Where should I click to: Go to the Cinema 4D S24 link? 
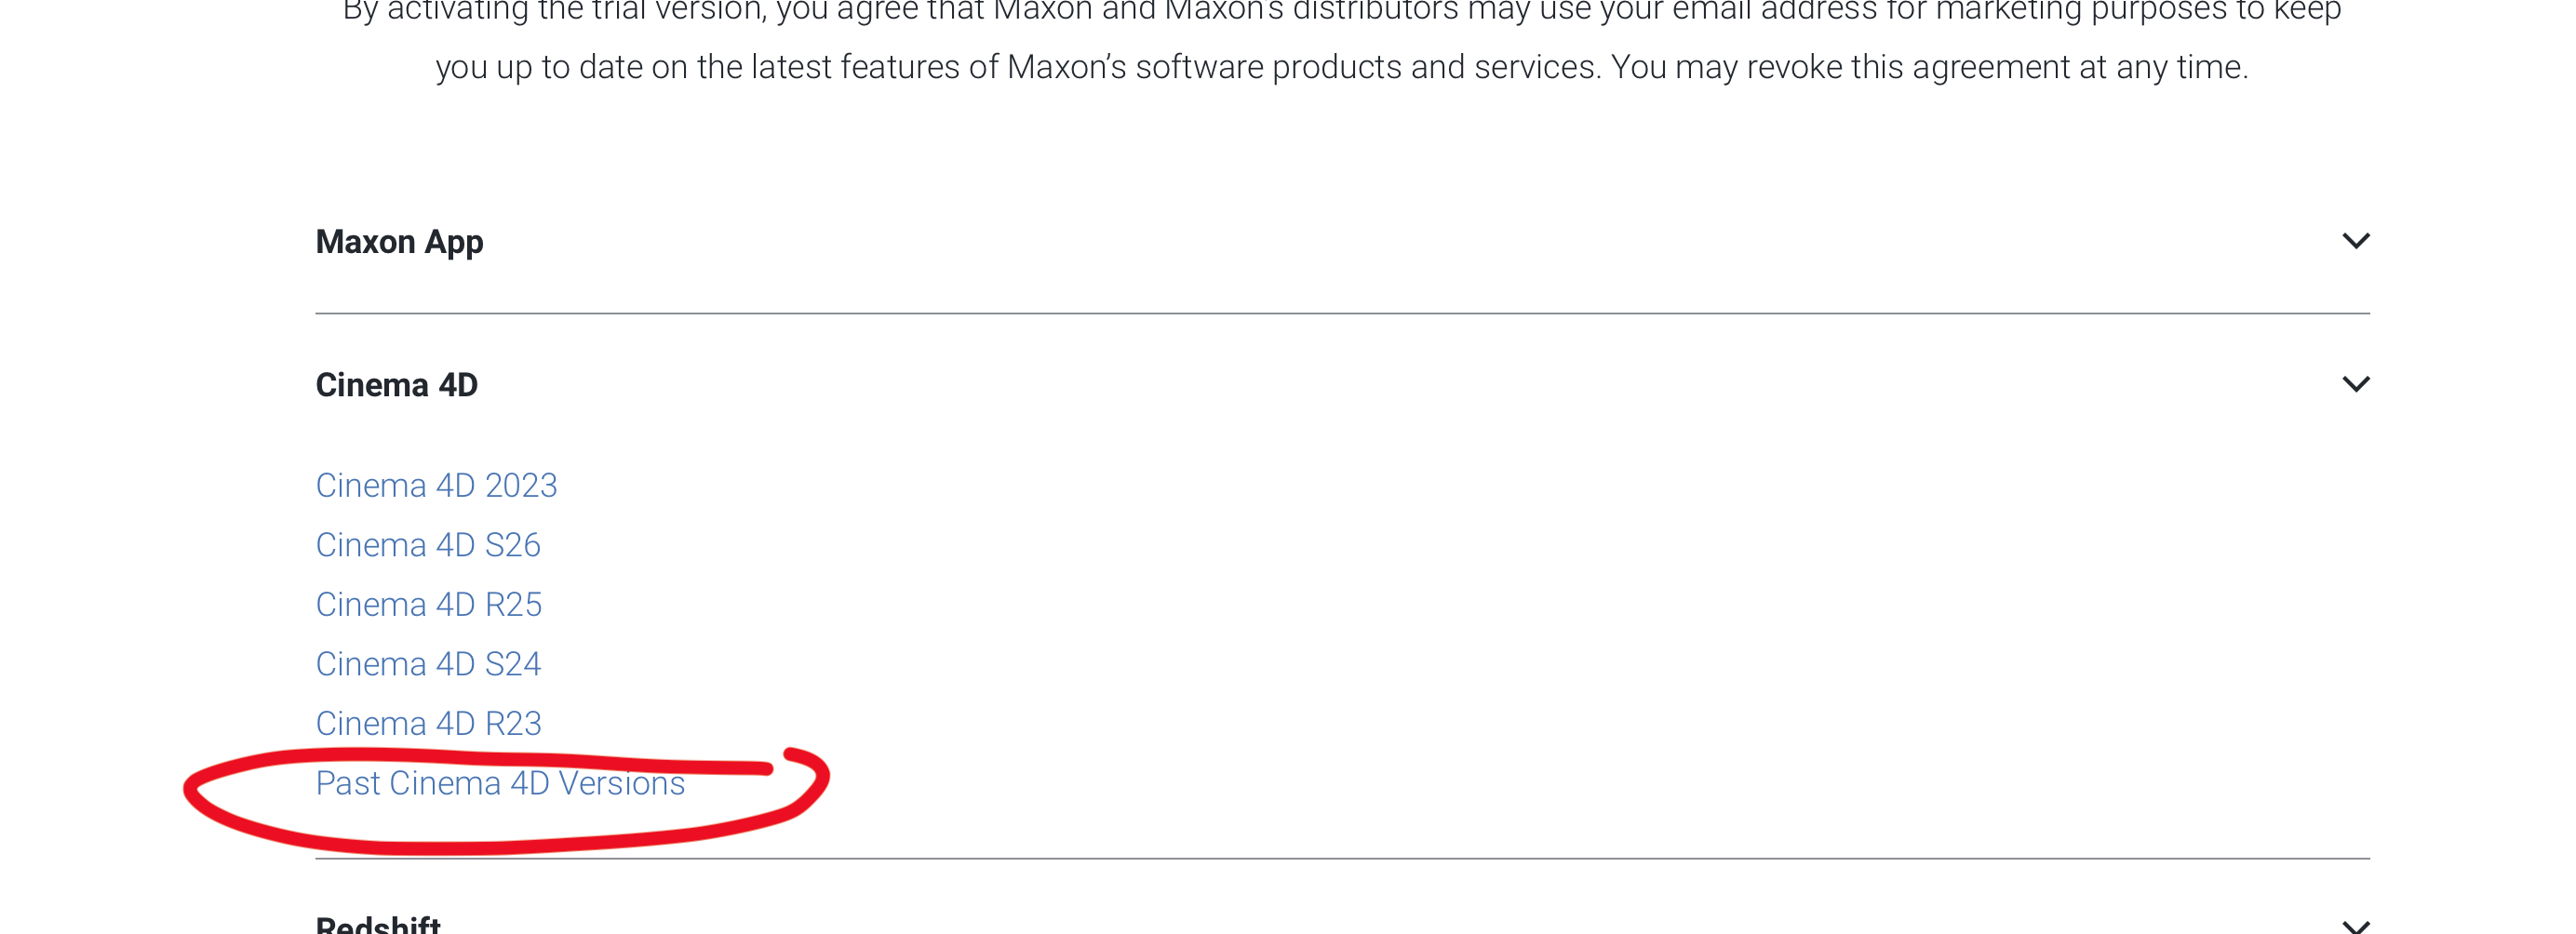coord(428,664)
